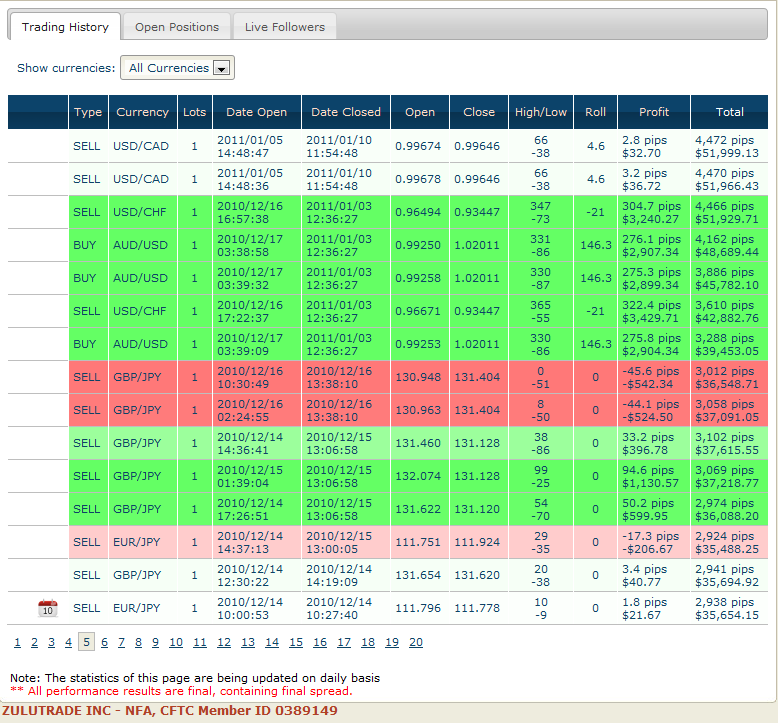Open the All Currencies dropdown arrow
Viewport: 778px width, 723px height.
[x=221, y=68]
